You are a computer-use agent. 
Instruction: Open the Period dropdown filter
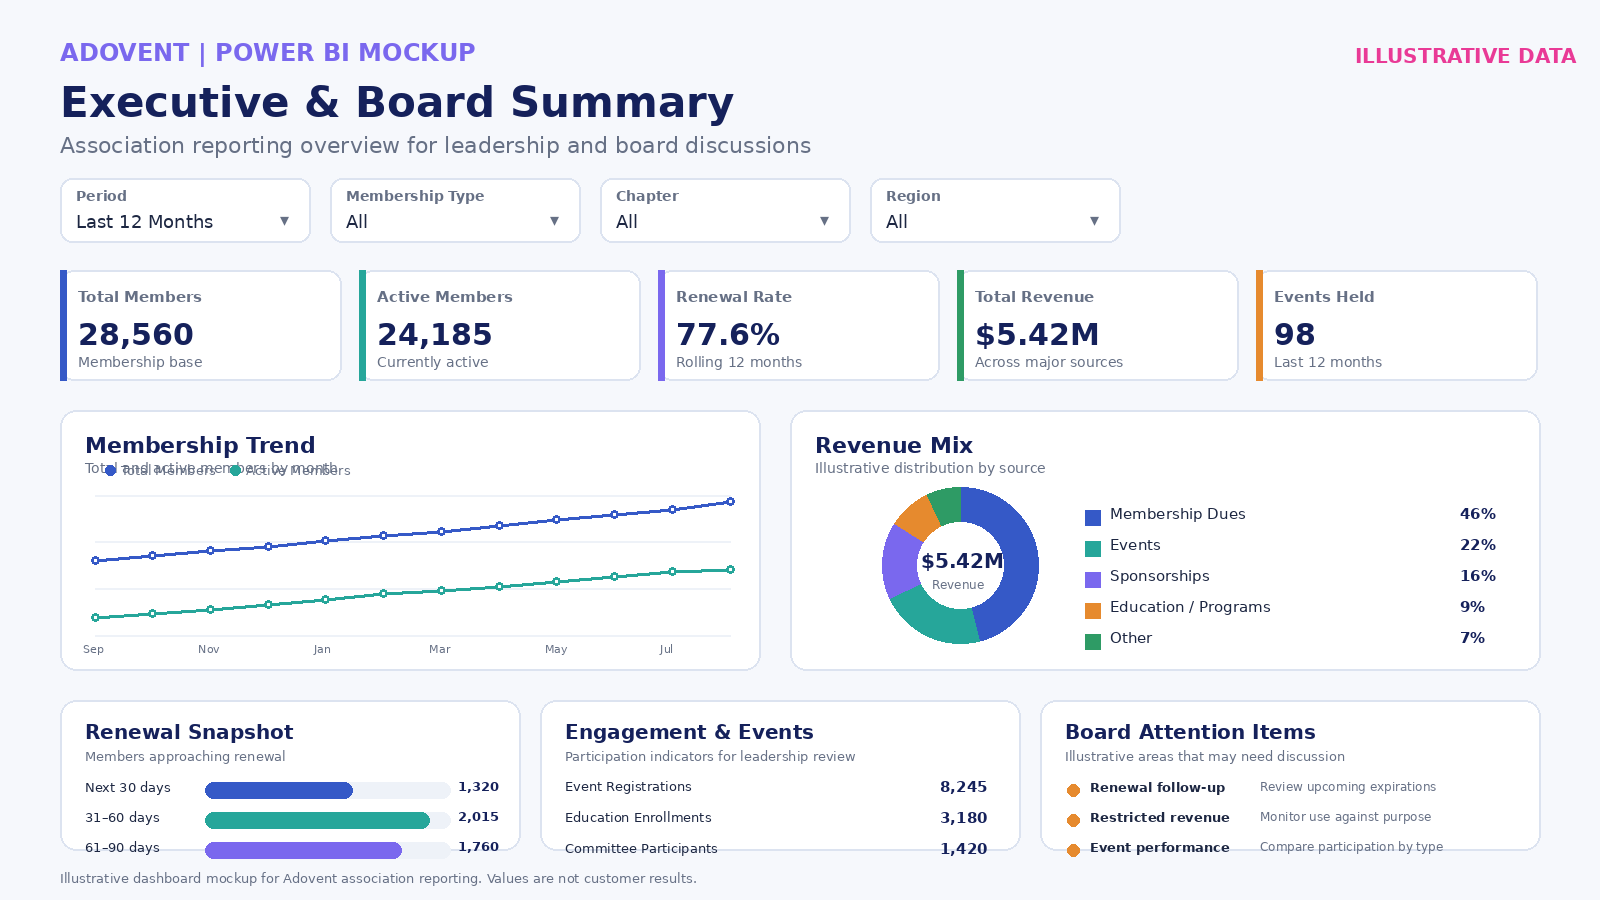185,210
